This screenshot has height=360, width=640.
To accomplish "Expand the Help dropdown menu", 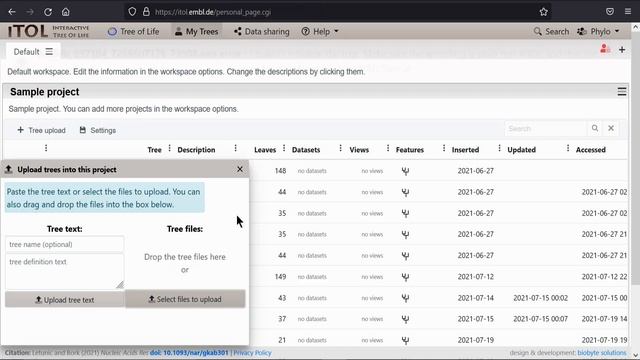I will (320, 31).
